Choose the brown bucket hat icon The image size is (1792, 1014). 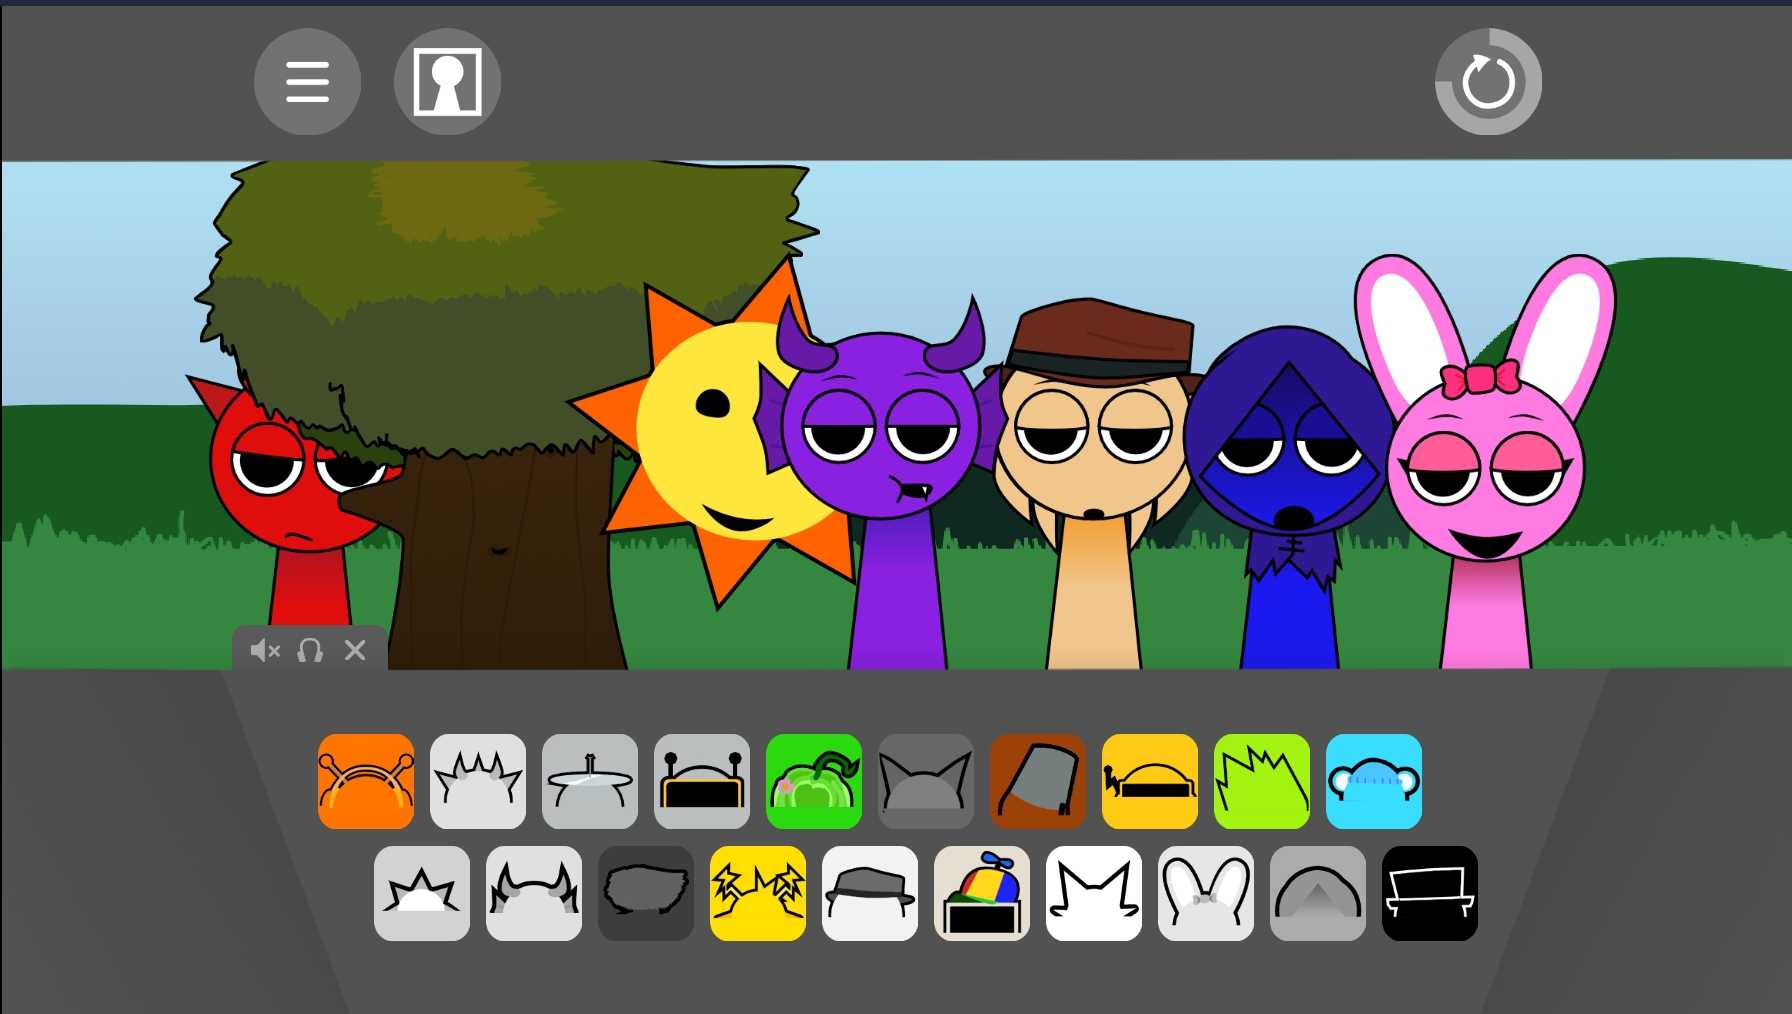coord(1038,782)
